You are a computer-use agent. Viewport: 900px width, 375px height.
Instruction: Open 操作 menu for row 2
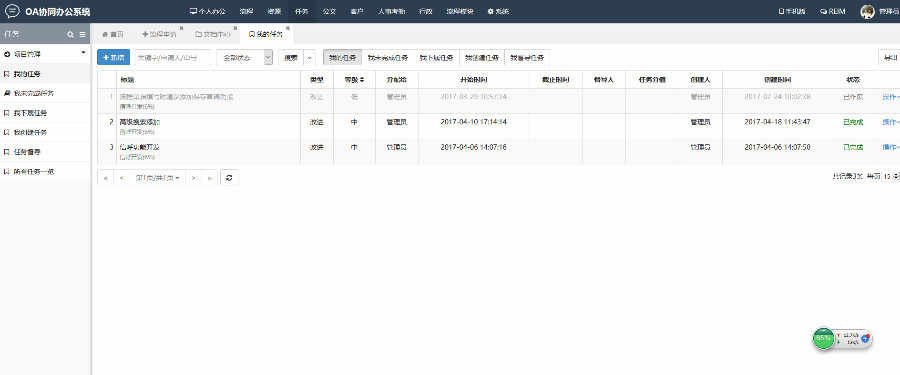coord(890,122)
